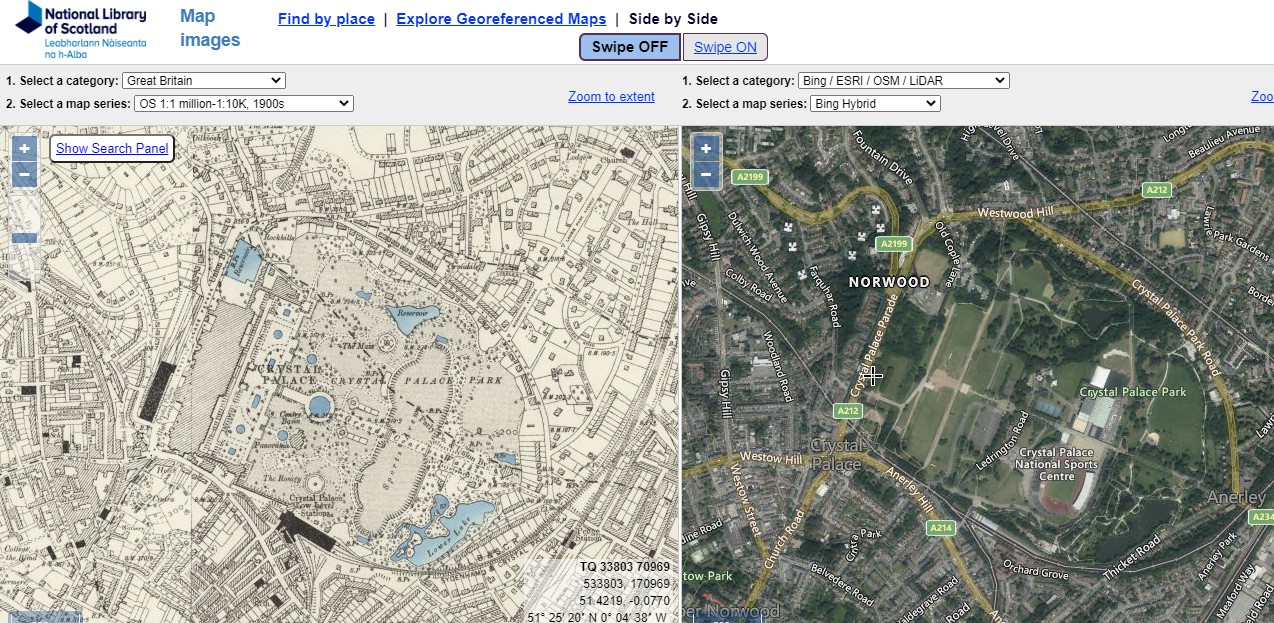
Task: Click the A214 road shield marker
Action: click(x=940, y=528)
